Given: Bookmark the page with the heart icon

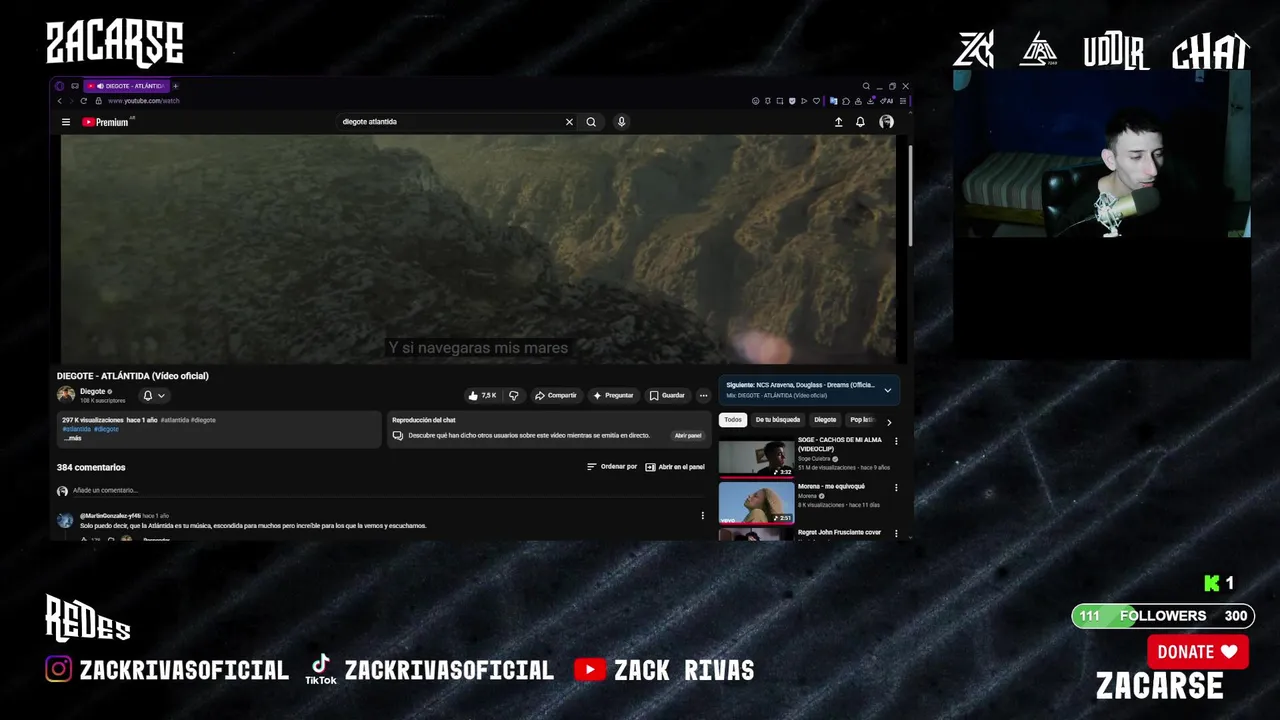Looking at the screenshot, I should (x=816, y=101).
